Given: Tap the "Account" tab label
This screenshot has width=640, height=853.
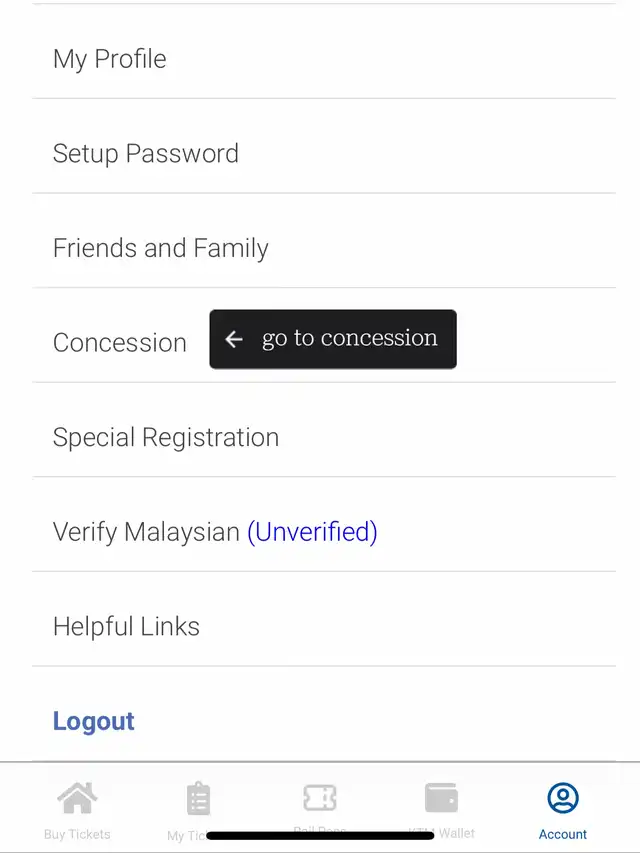Looking at the screenshot, I should coord(563,834).
